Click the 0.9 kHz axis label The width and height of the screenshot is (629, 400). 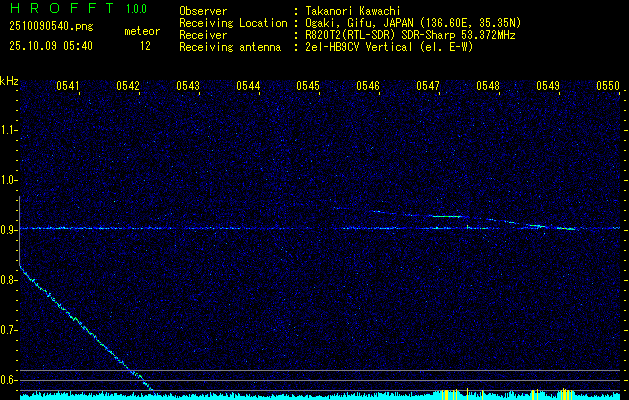[x=9, y=229]
